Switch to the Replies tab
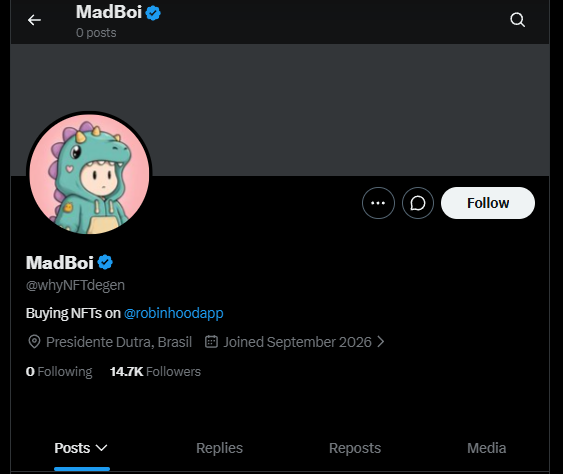Image resolution: width=563 pixels, height=474 pixels. [x=219, y=448]
